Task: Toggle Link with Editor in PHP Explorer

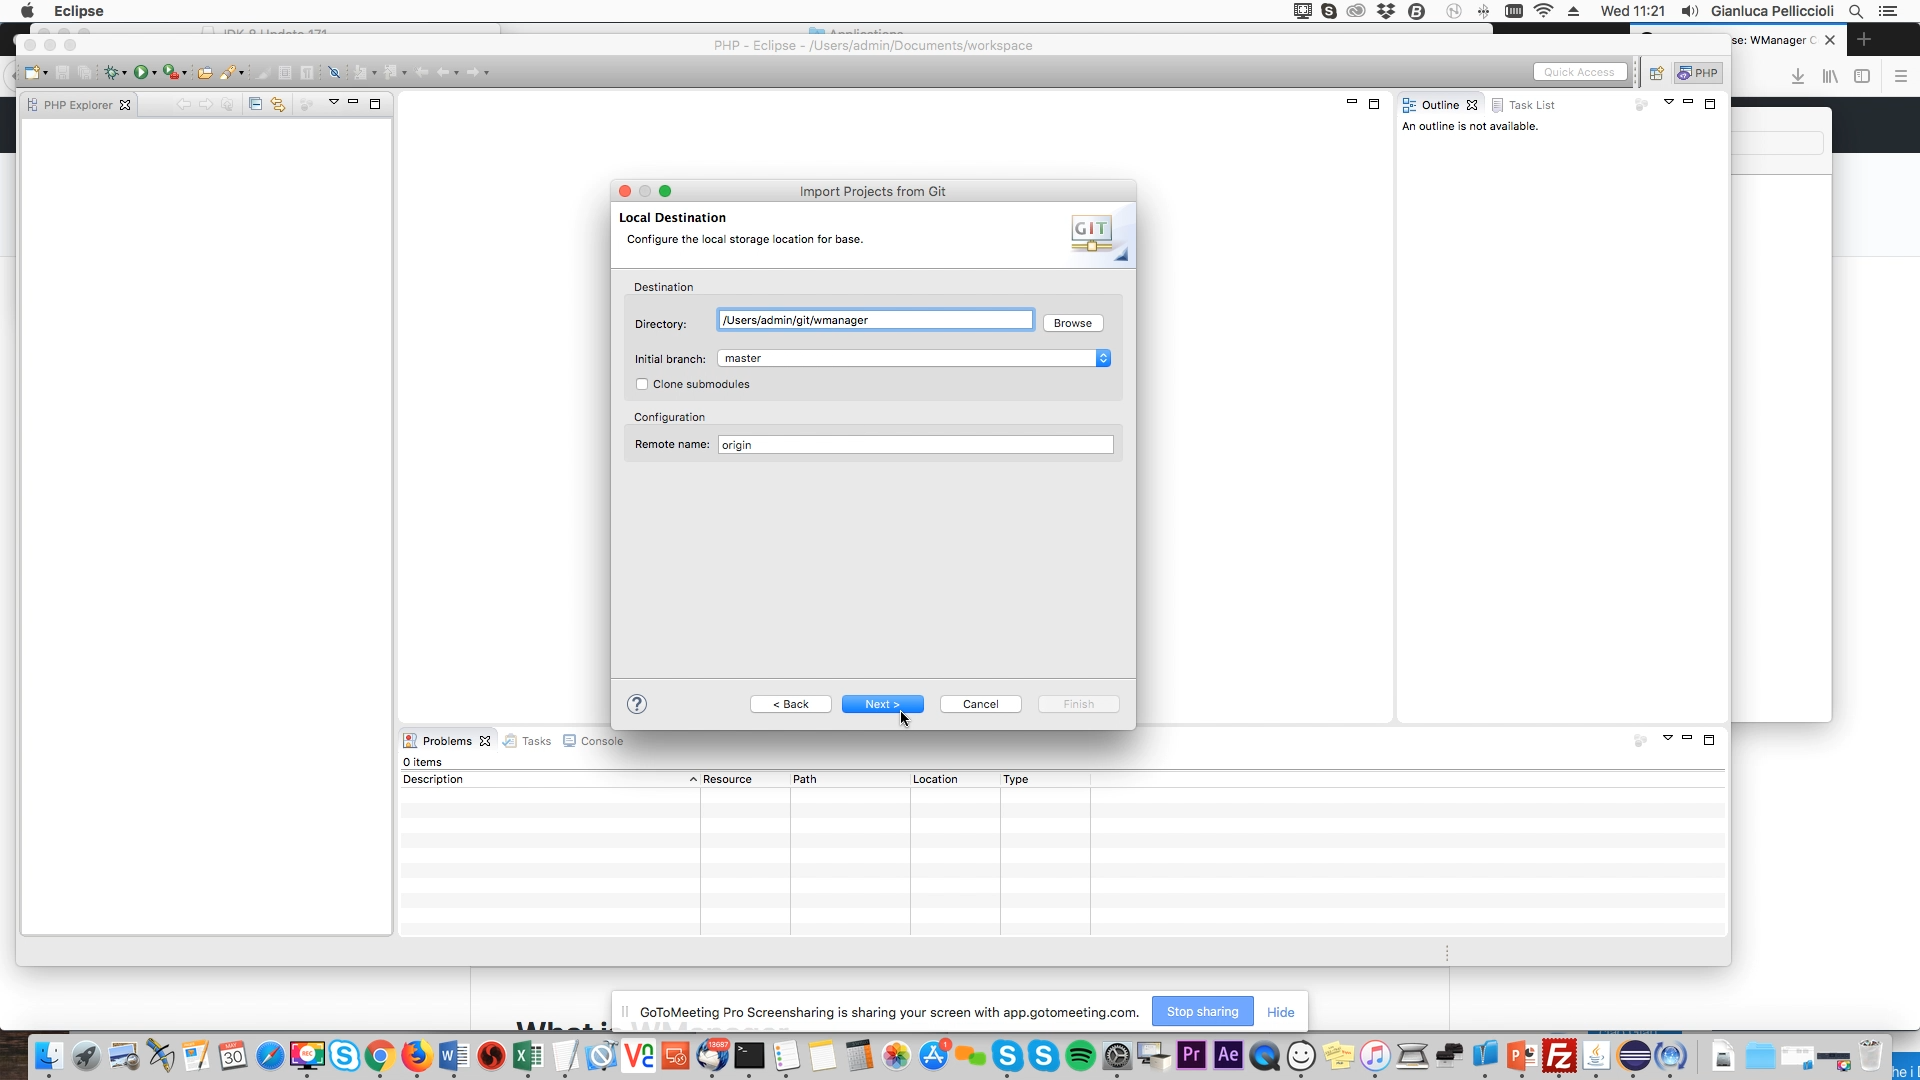Action: pos(278,104)
